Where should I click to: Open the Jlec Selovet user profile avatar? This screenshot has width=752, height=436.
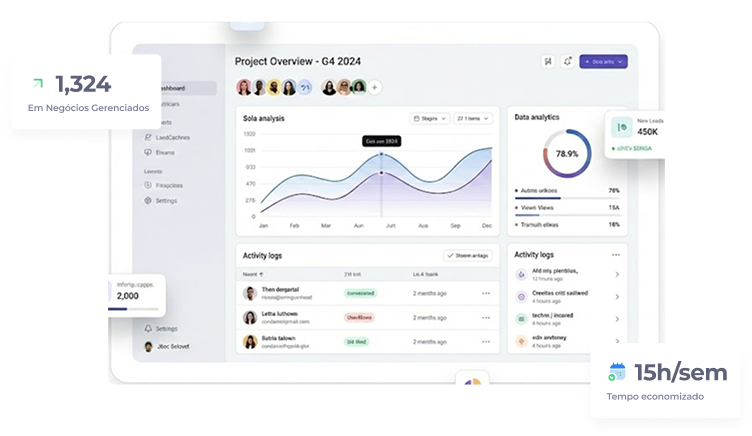point(148,346)
